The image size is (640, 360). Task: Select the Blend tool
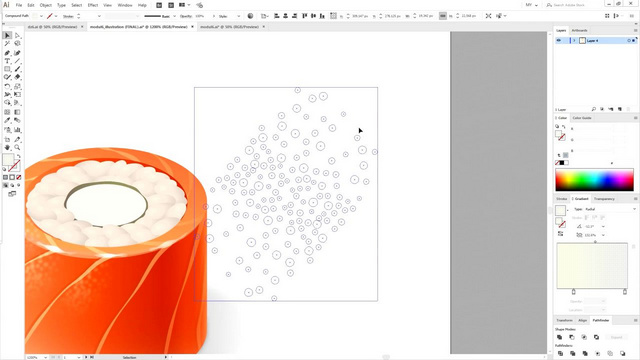17,120
